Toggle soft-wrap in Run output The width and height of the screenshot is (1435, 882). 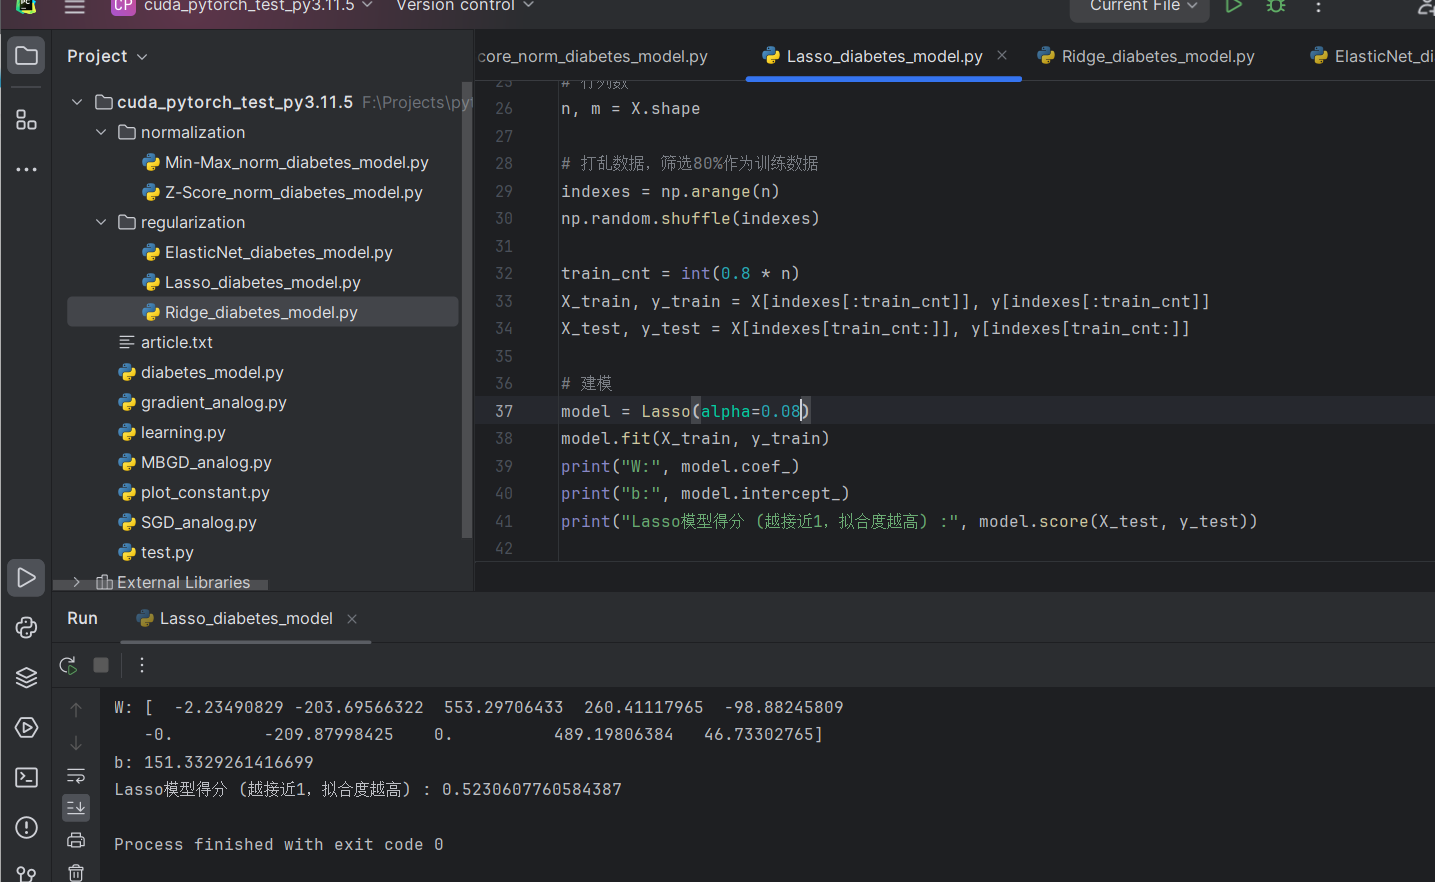[x=76, y=775]
